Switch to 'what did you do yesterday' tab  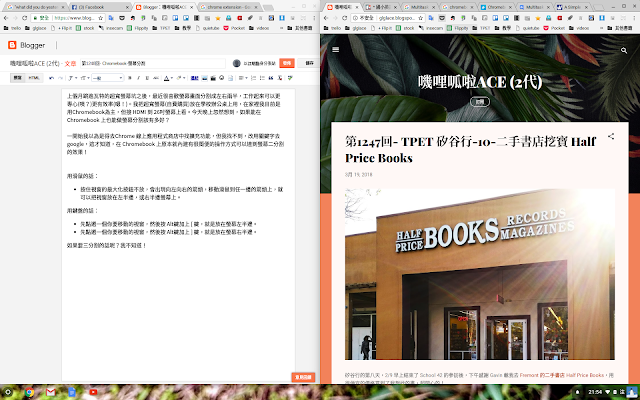[x=36, y=7]
